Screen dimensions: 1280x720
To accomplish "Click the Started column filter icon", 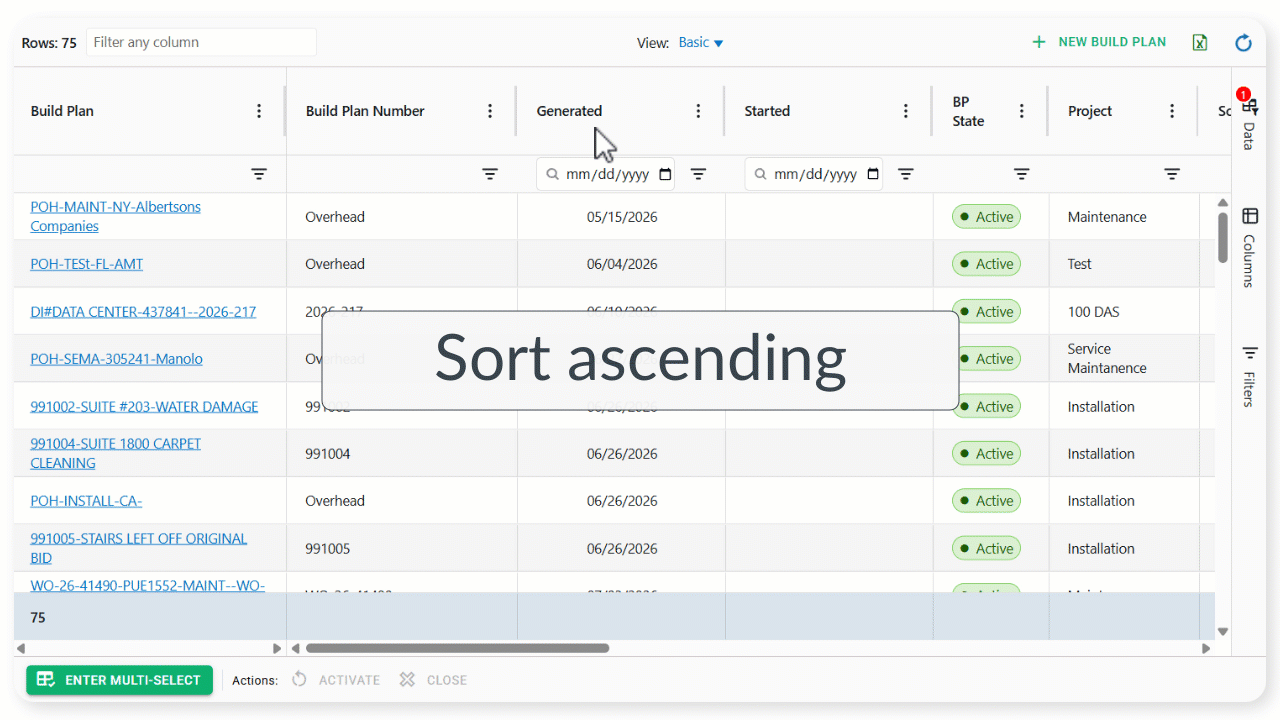I will pos(906,174).
